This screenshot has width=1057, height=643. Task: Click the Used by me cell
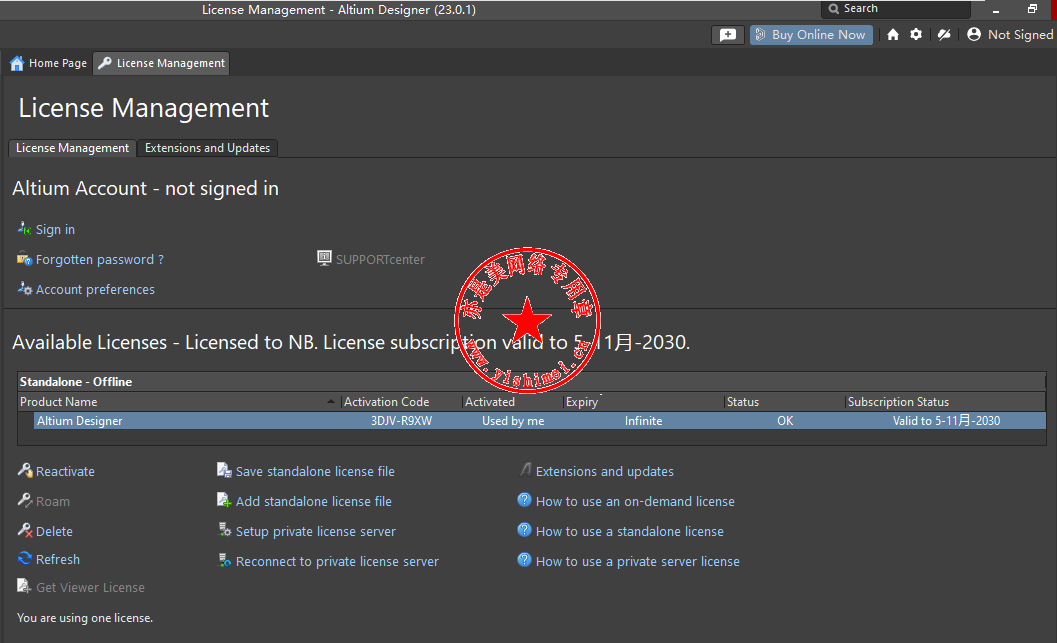tap(513, 421)
